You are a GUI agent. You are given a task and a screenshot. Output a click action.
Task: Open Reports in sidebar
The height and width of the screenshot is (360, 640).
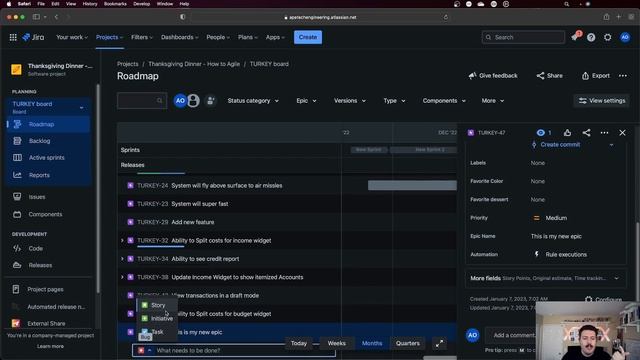[49, 175]
